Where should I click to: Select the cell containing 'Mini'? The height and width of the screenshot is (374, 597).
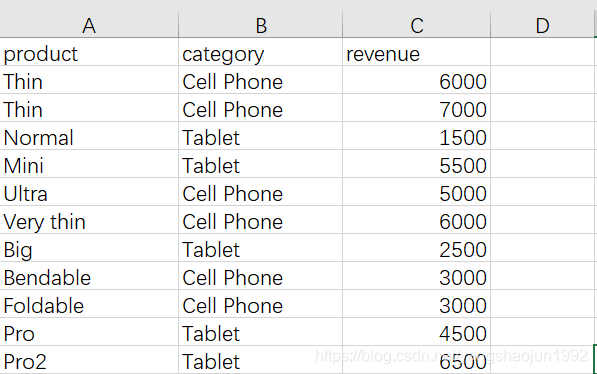pyautogui.click(x=89, y=164)
